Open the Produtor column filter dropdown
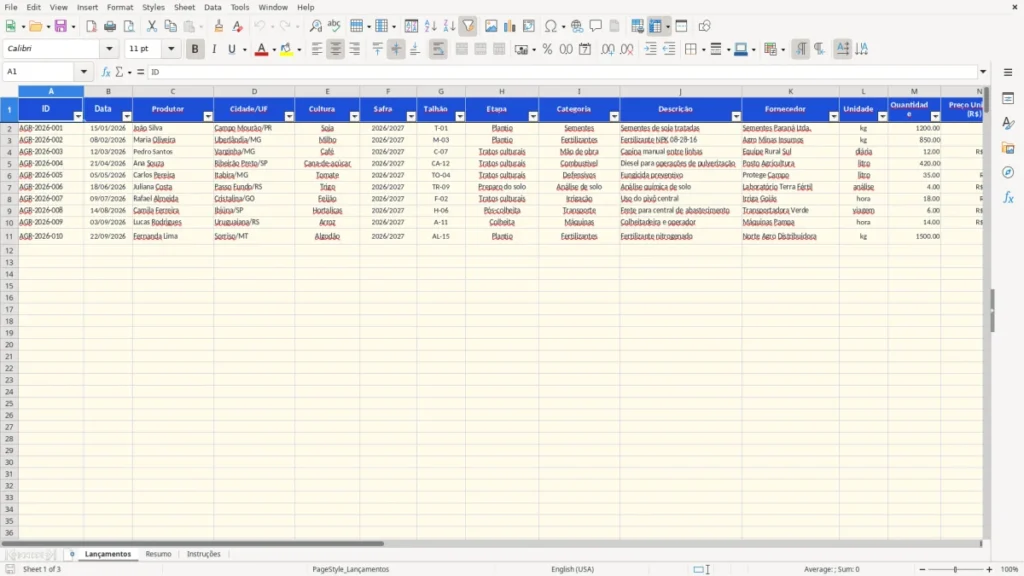This screenshot has width=1024, height=576. click(x=208, y=116)
